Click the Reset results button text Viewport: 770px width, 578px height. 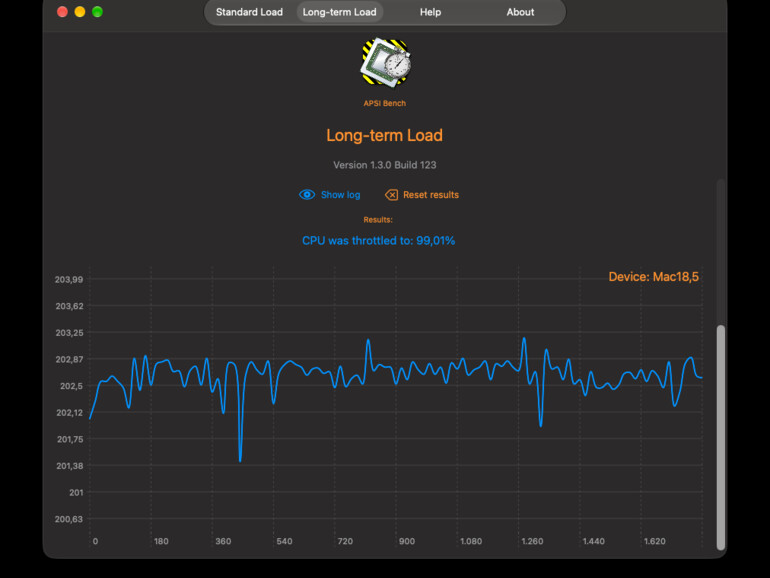431,195
